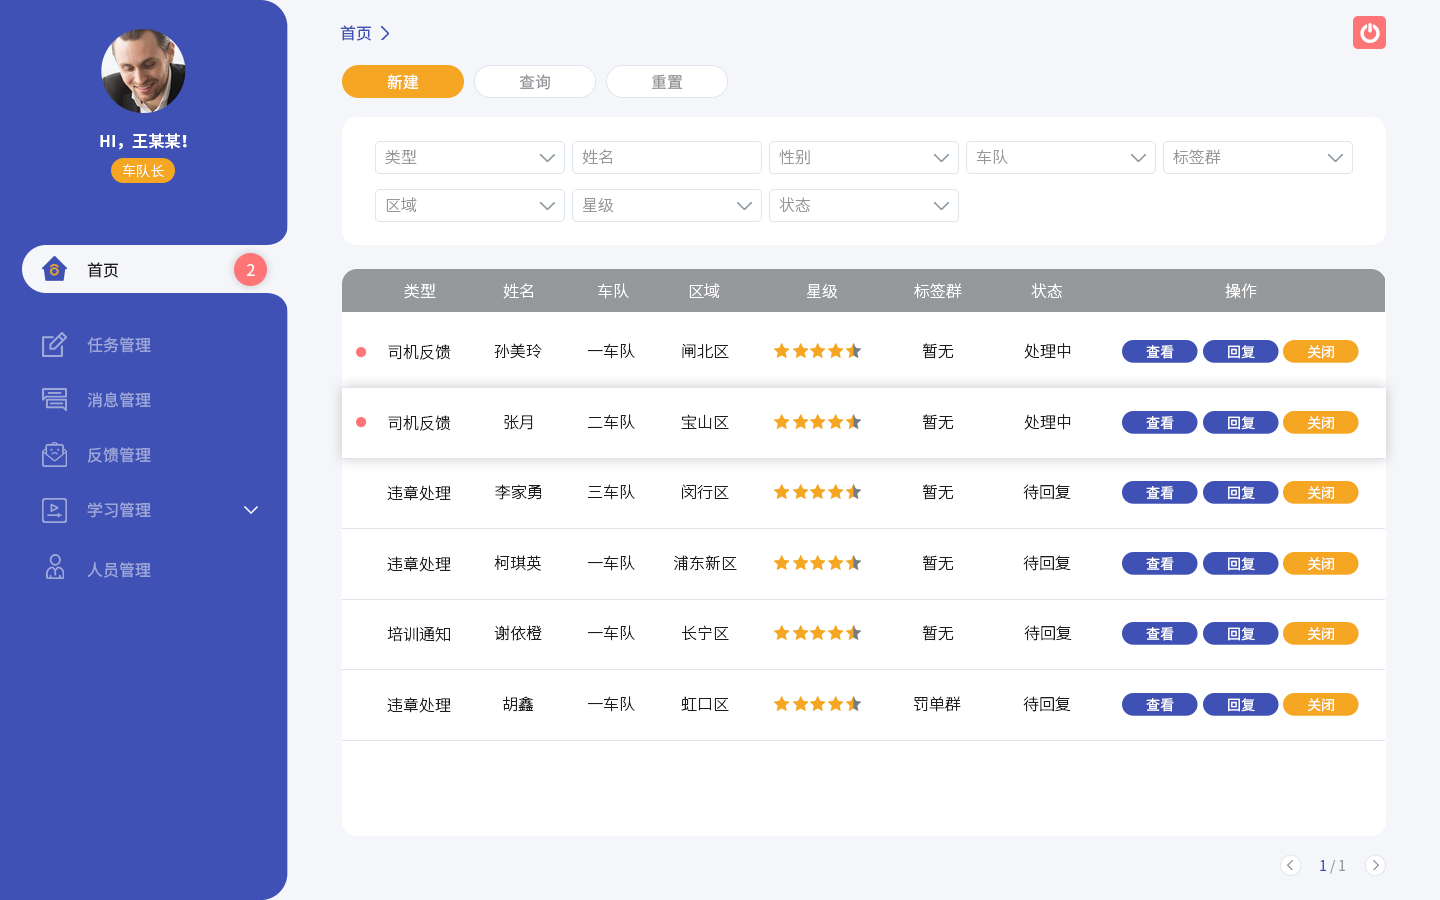The image size is (1440, 900).
Task: Open 人员管理 in the sidebar
Action: click(119, 570)
